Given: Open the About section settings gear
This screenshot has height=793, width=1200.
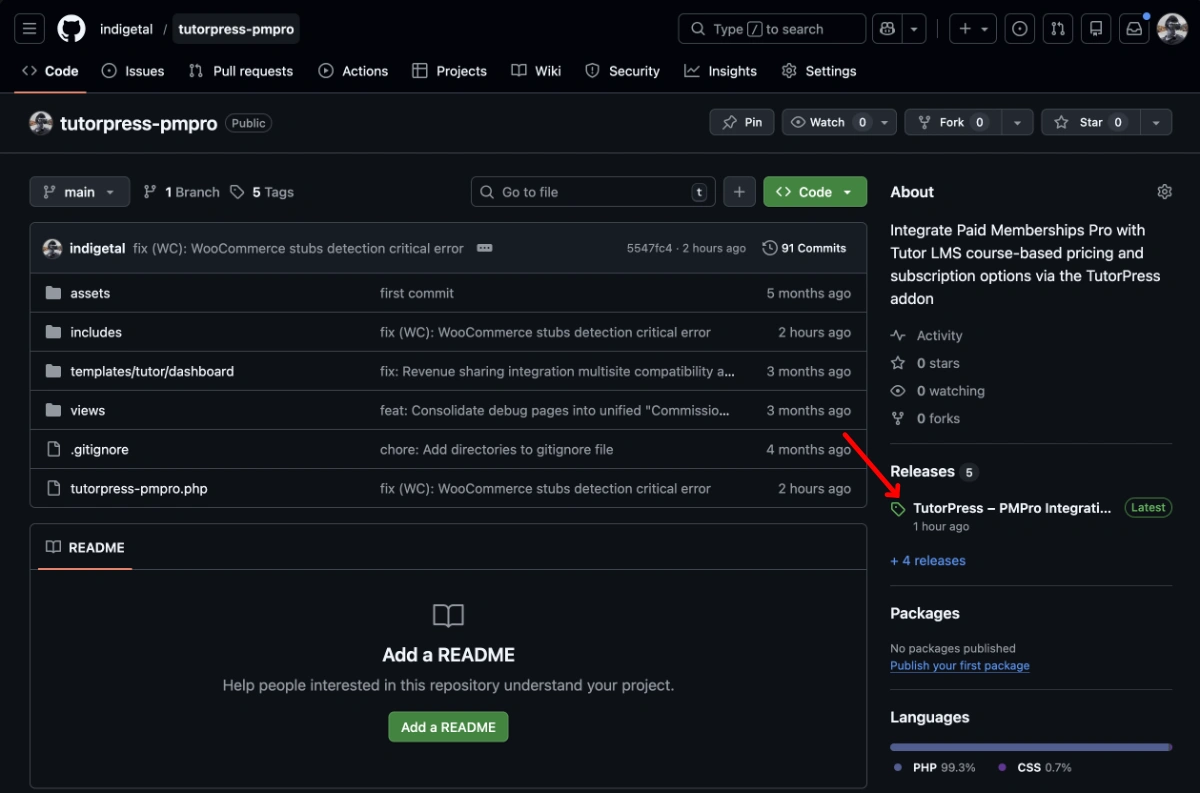Looking at the screenshot, I should point(1164,191).
